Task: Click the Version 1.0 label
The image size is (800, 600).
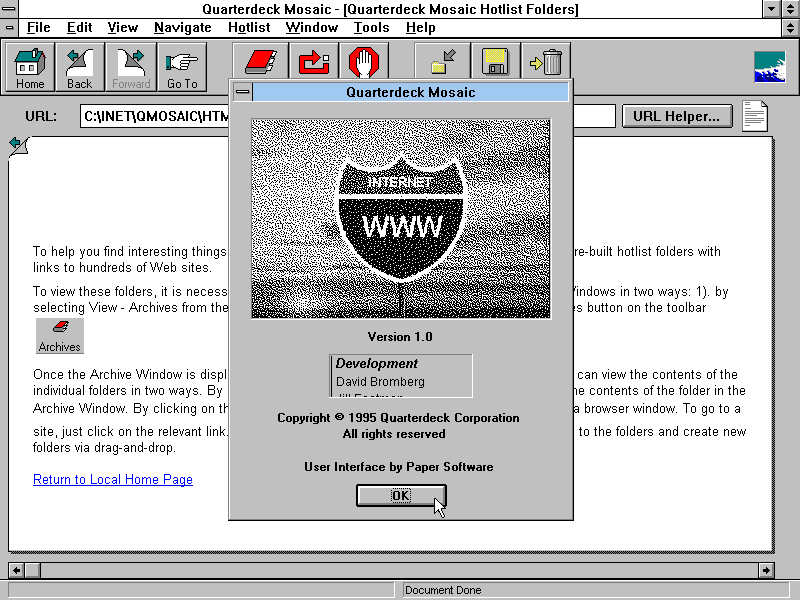Action: 400,337
